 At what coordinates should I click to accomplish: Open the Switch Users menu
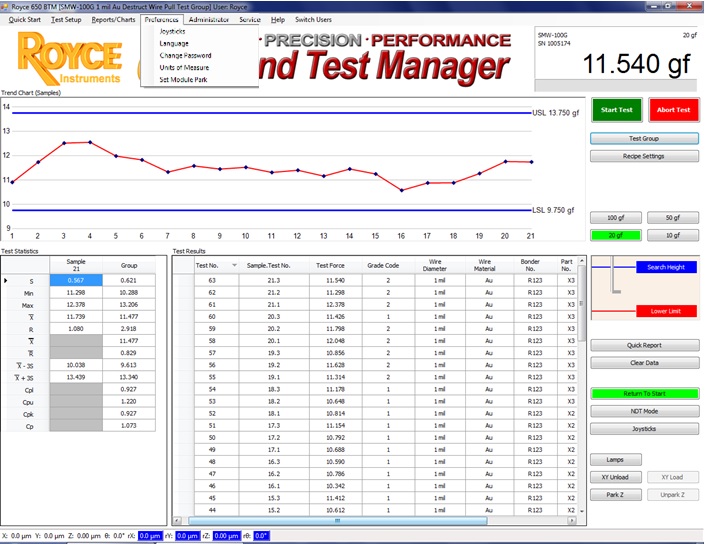313,20
